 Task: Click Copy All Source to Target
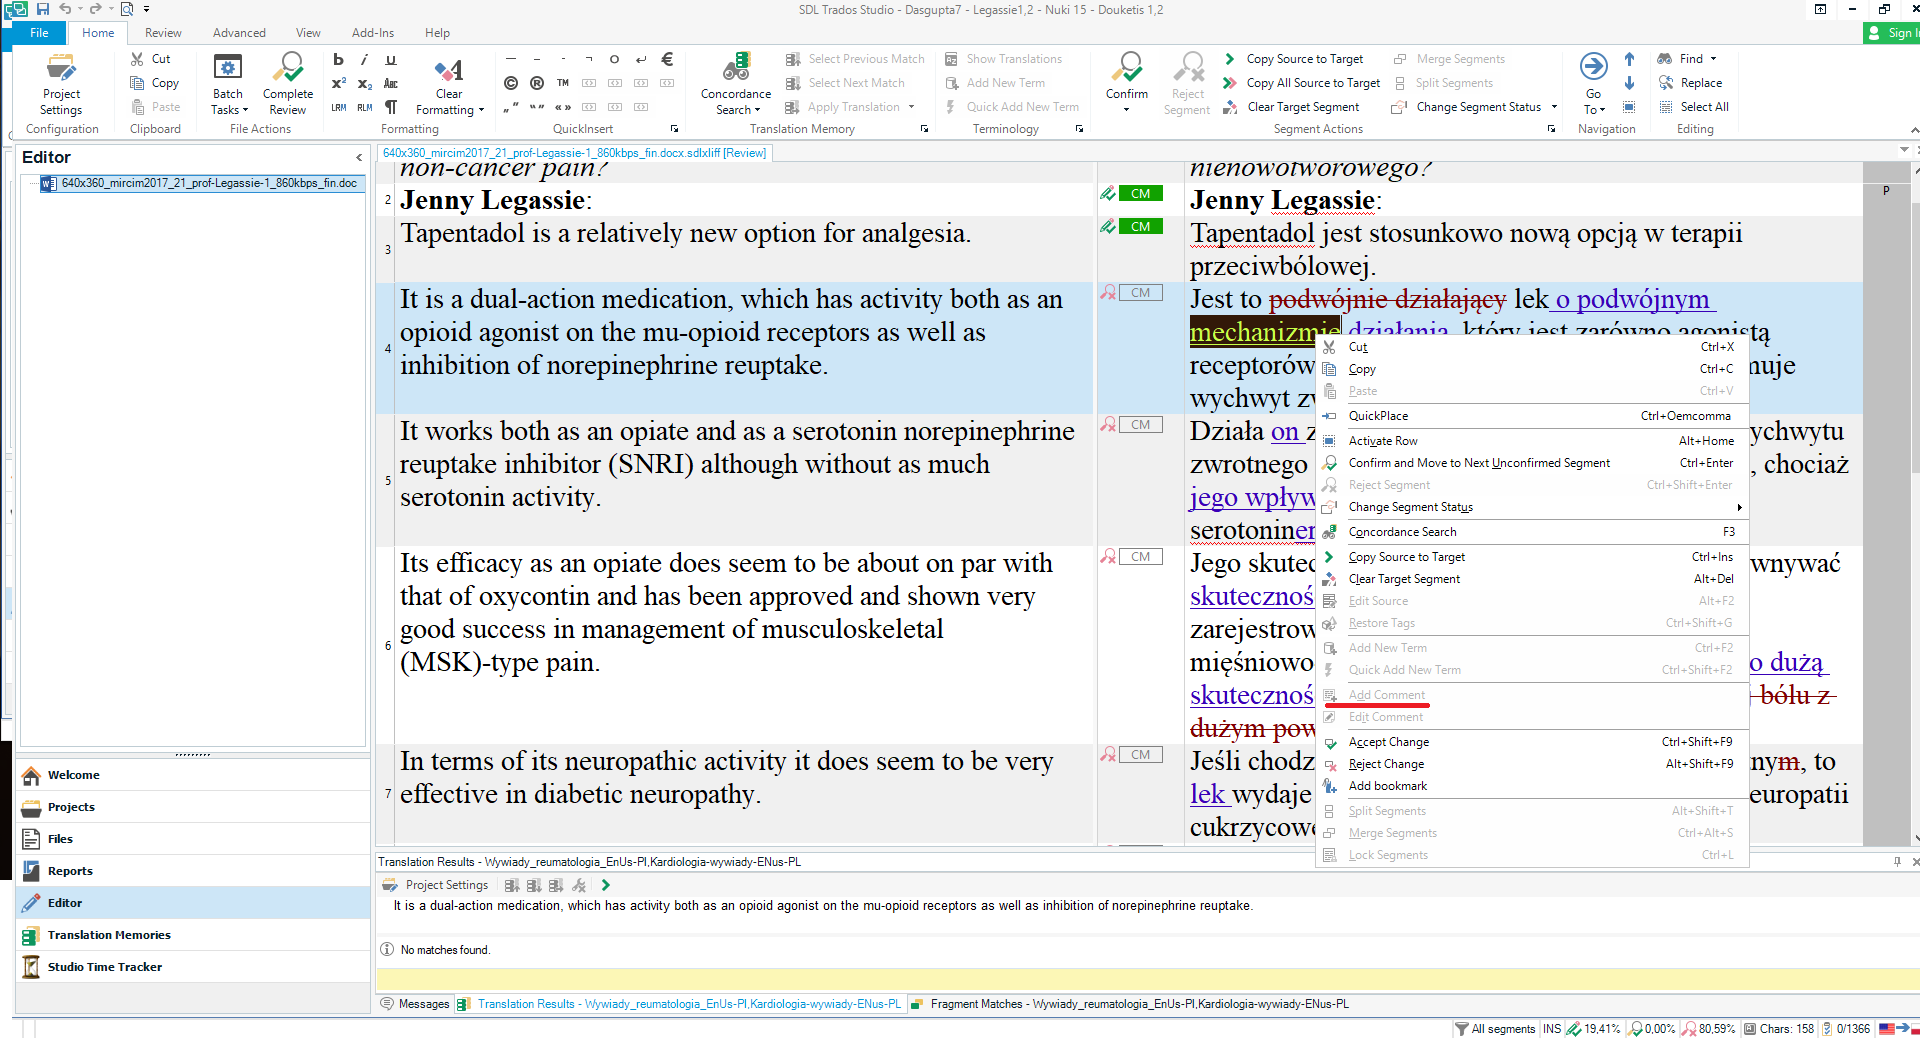coord(1302,83)
